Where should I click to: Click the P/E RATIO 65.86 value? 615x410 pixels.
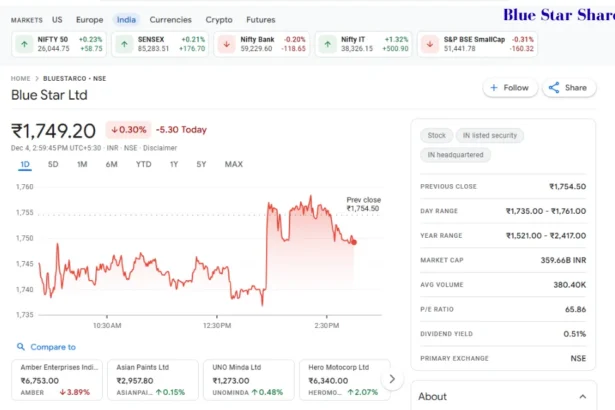[575, 309]
